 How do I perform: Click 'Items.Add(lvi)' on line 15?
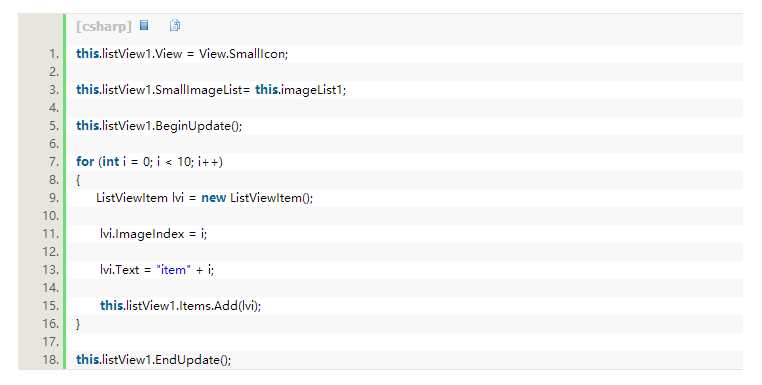[218, 306]
